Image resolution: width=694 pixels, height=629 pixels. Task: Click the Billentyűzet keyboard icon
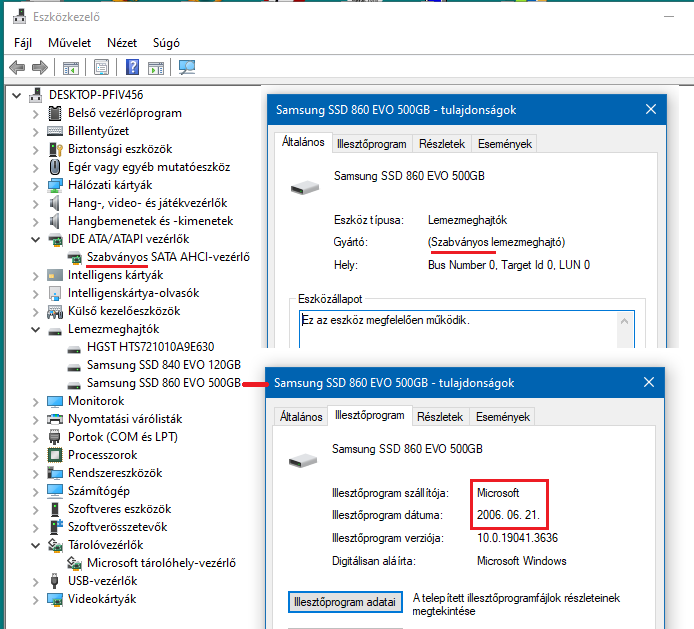point(55,131)
